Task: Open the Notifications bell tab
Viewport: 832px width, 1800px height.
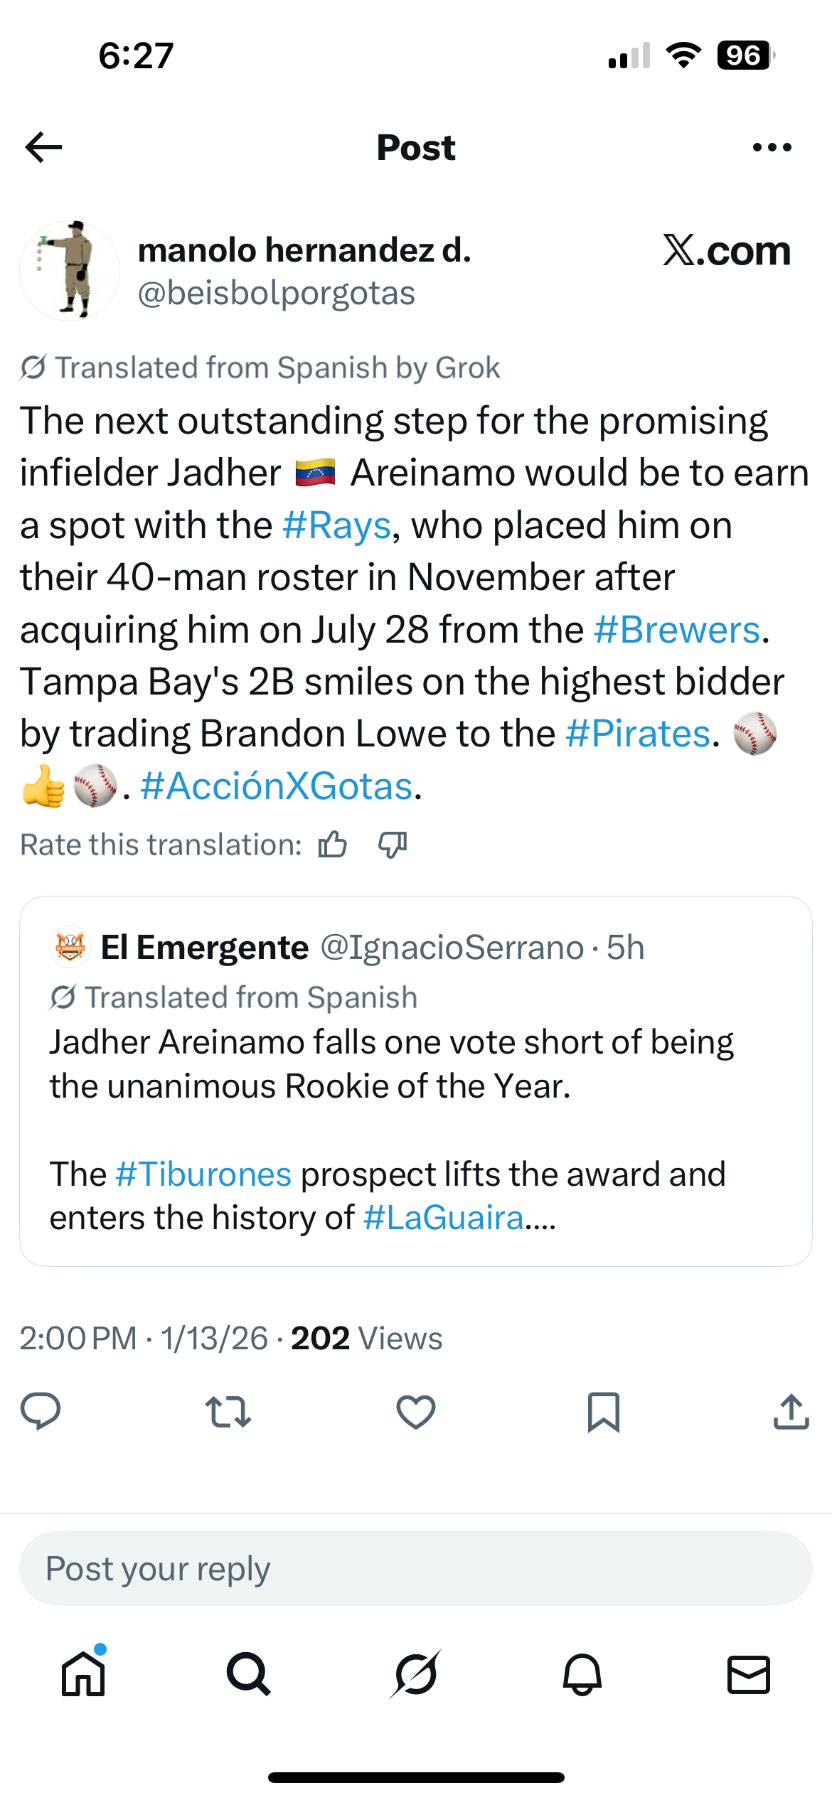Action: coord(582,1673)
